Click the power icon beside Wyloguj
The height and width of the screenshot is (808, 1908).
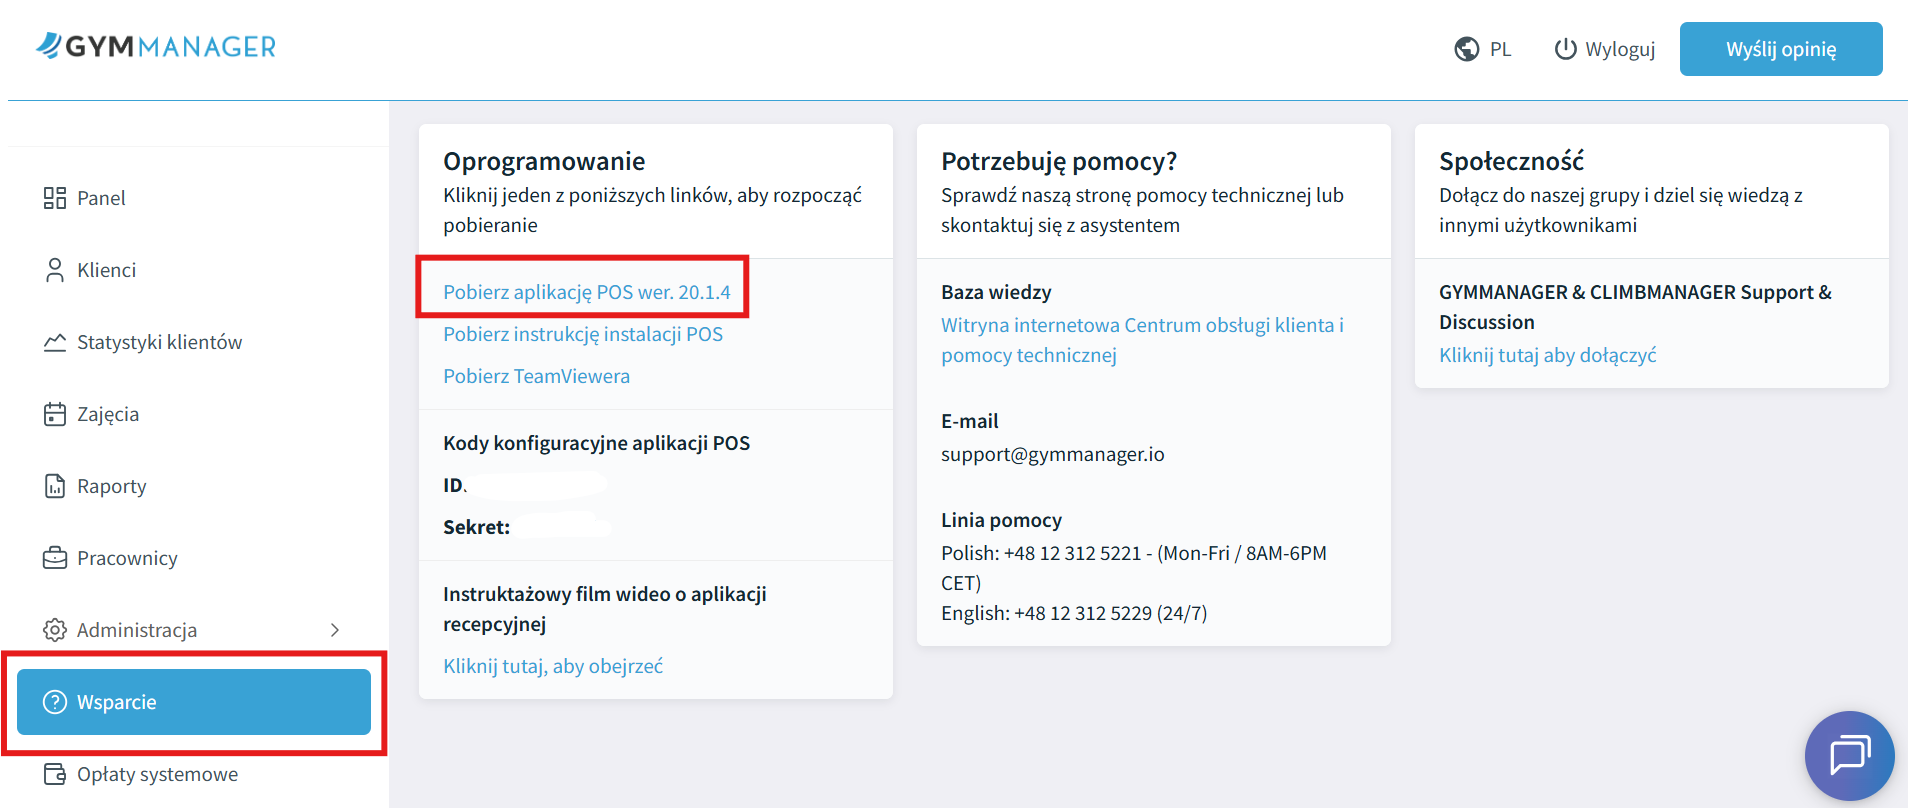pyautogui.click(x=1565, y=49)
